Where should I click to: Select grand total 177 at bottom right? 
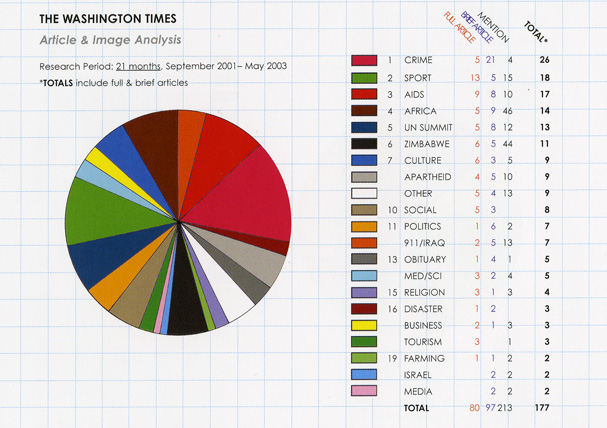pyautogui.click(x=542, y=407)
